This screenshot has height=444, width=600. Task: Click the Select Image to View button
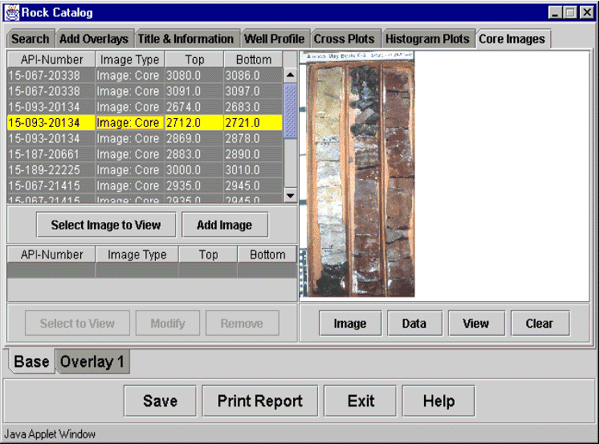(x=106, y=225)
